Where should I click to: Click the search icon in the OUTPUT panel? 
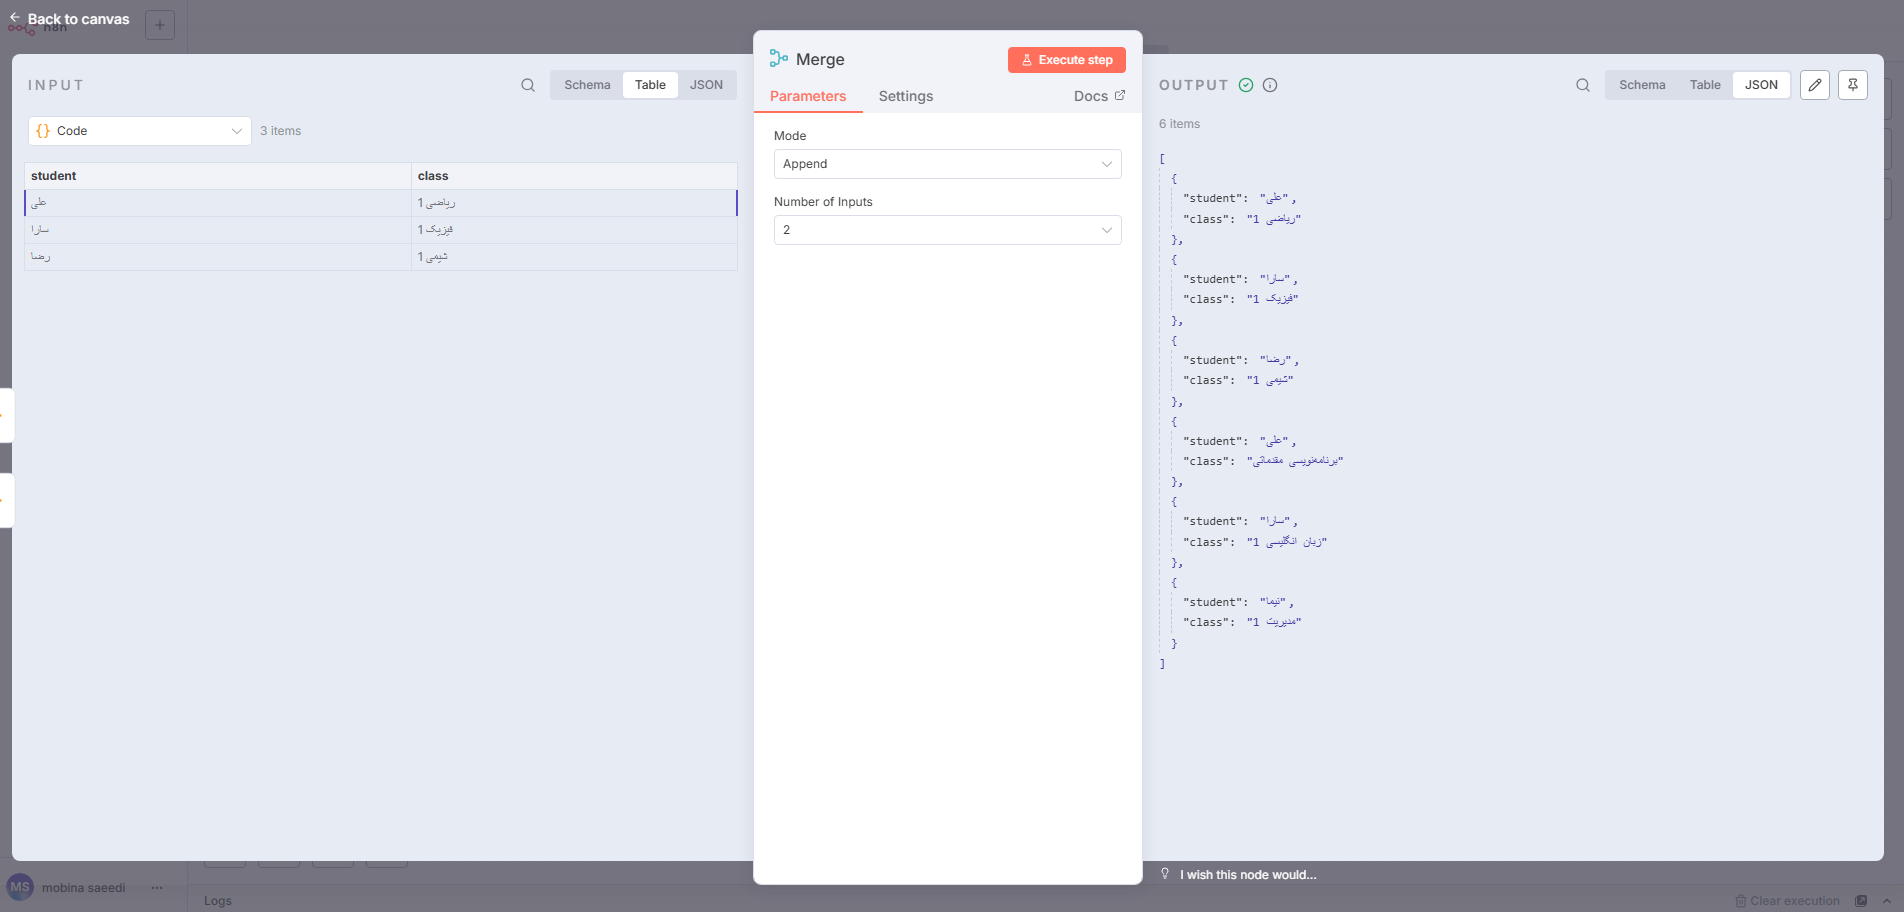pos(1581,85)
